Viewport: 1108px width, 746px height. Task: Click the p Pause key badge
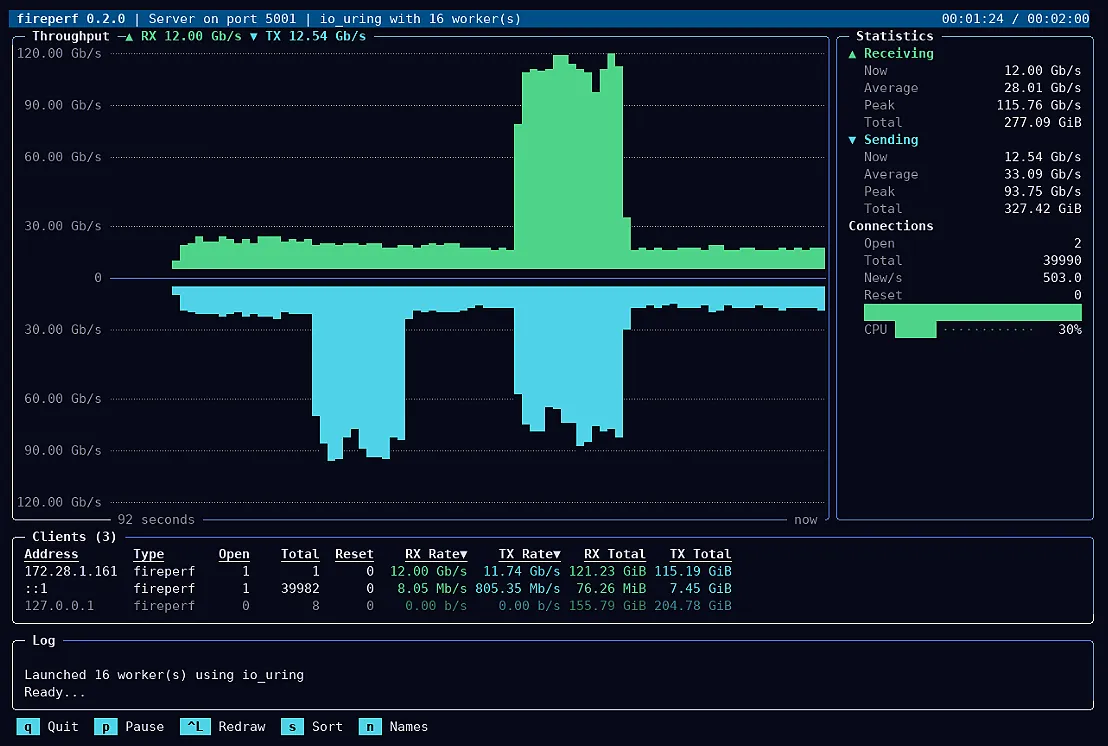106,726
